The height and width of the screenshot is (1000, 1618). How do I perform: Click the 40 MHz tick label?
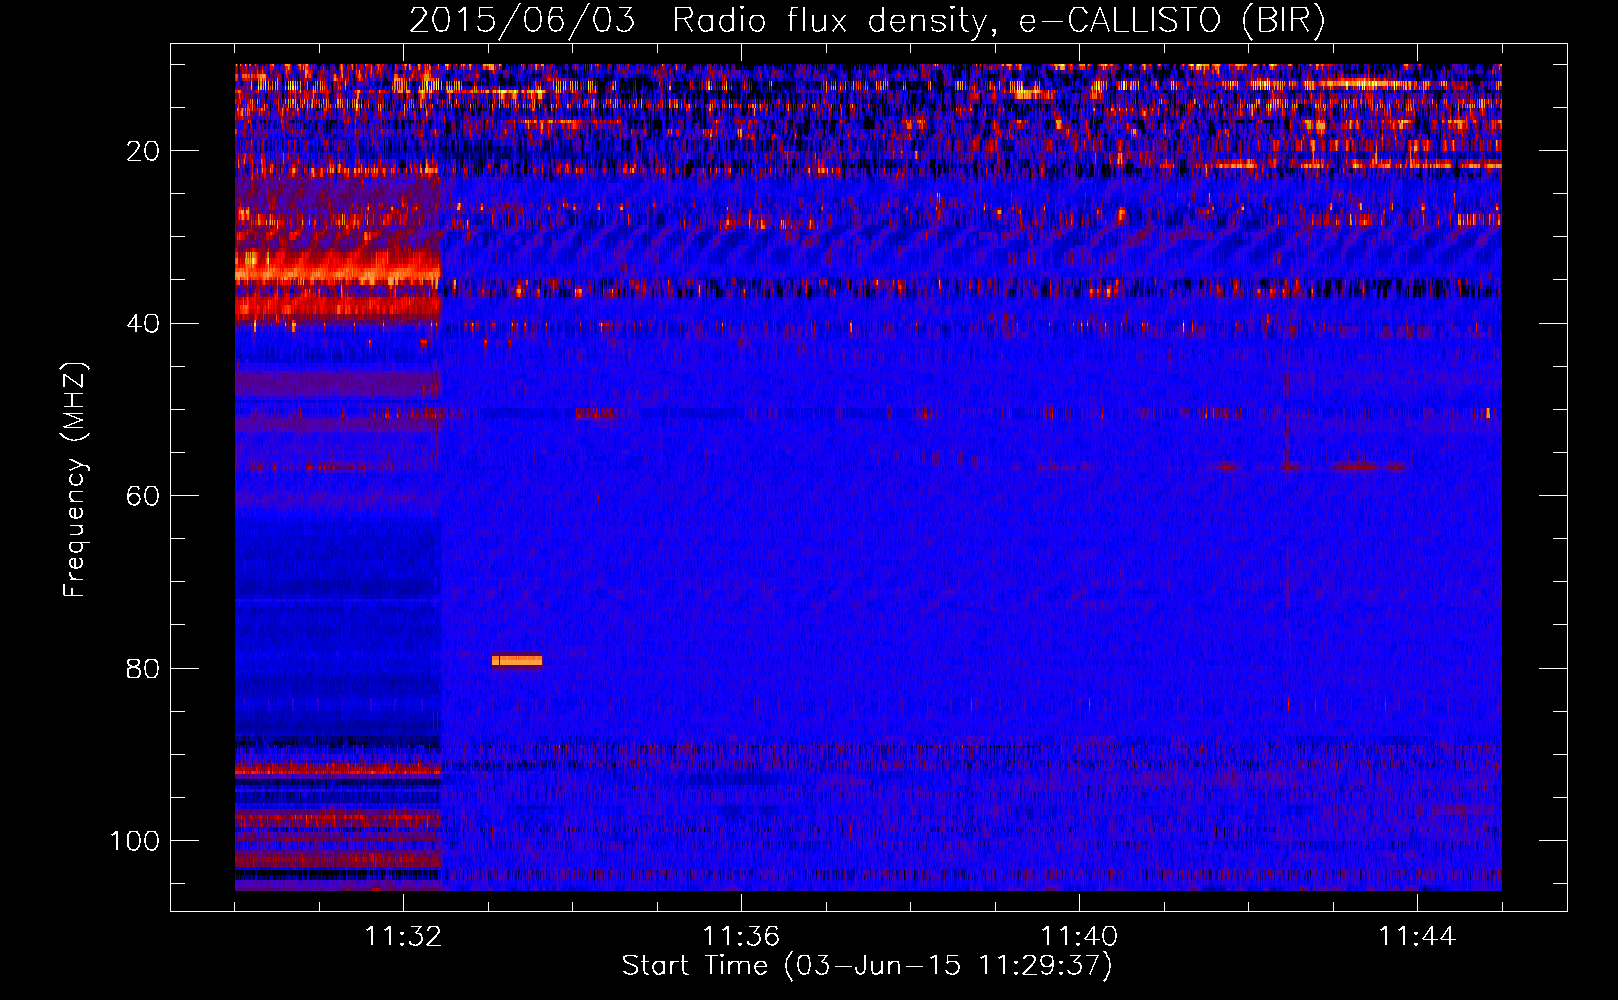point(143,323)
